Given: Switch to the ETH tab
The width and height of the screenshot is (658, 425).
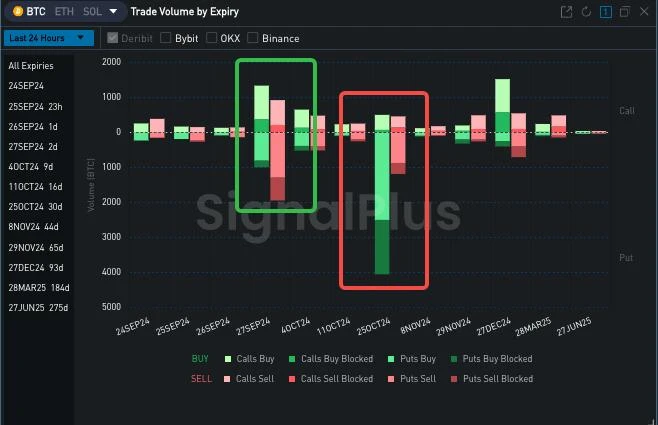Looking at the screenshot, I should pyautogui.click(x=63, y=12).
